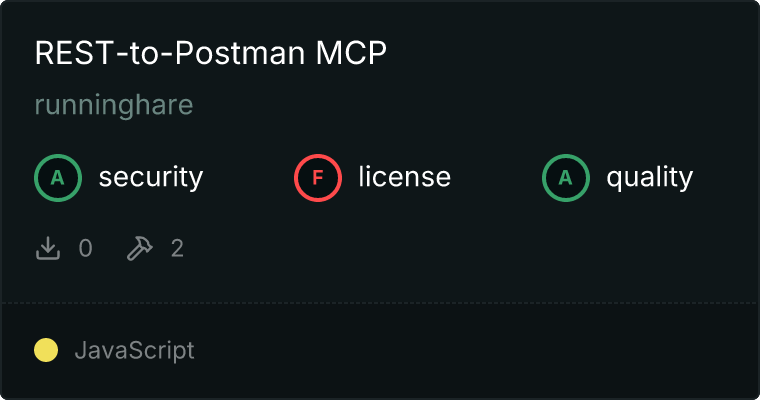Click the hammer tools icon
Screen dimensions: 760x400
point(140,248)
